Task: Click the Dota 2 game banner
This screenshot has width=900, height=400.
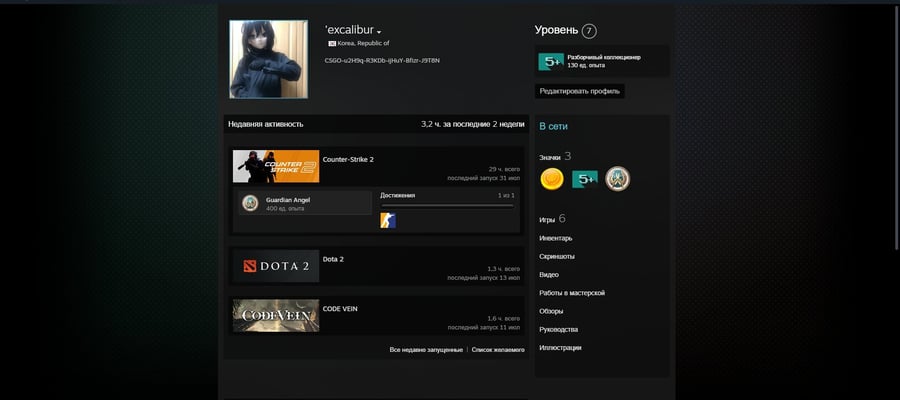Action: [x=276, y=266]
